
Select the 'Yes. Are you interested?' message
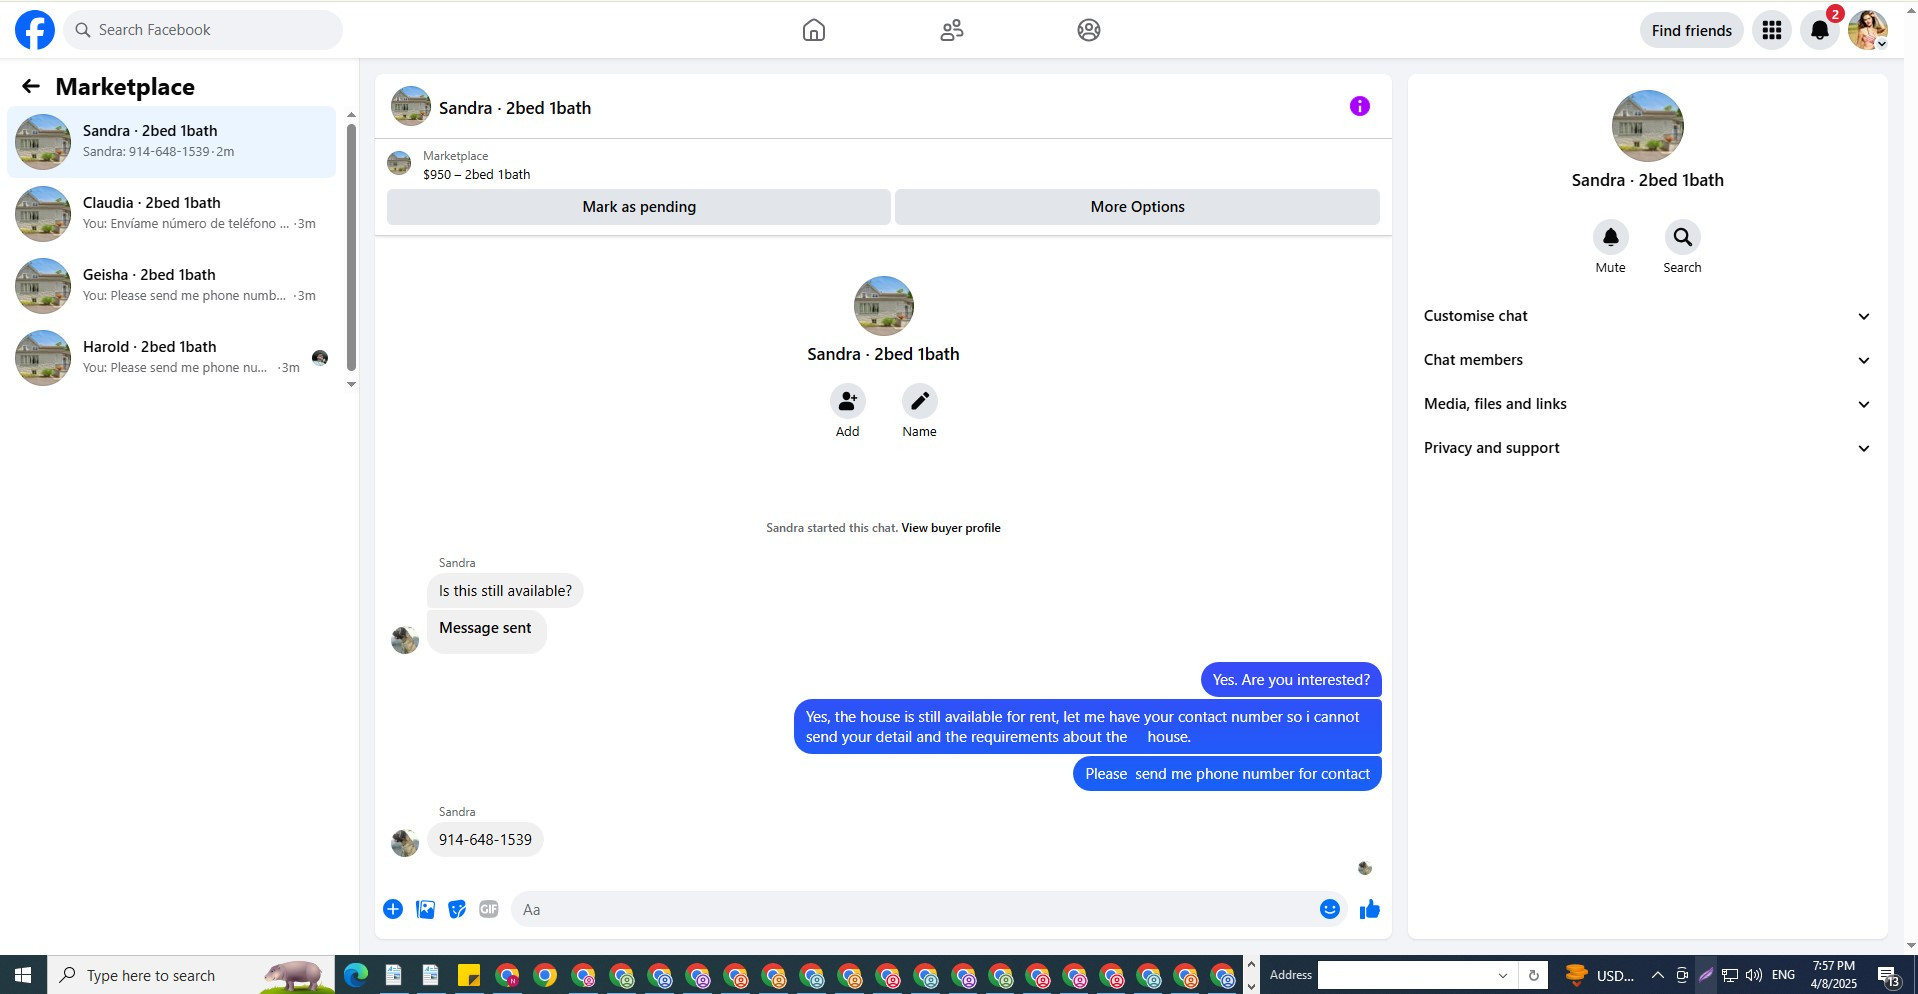[x=1291, y=680]
